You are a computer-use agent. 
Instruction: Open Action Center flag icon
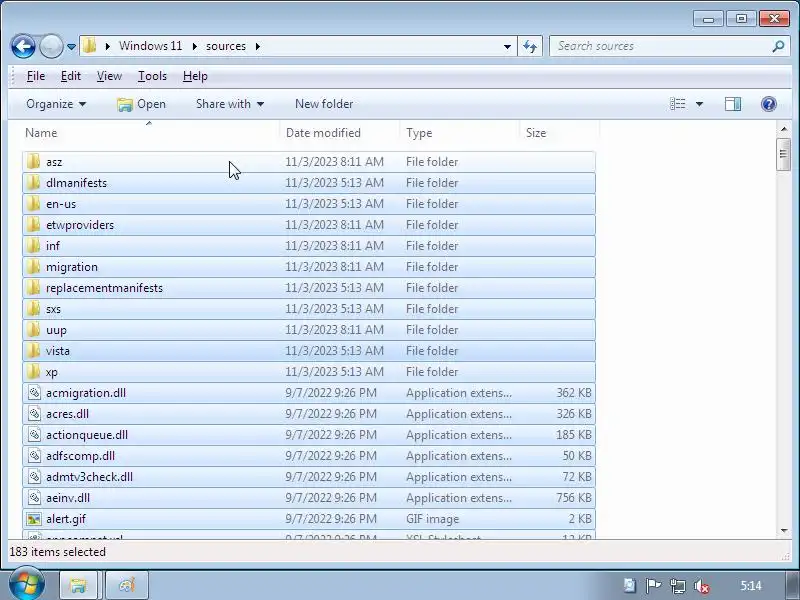coord(653,586)
